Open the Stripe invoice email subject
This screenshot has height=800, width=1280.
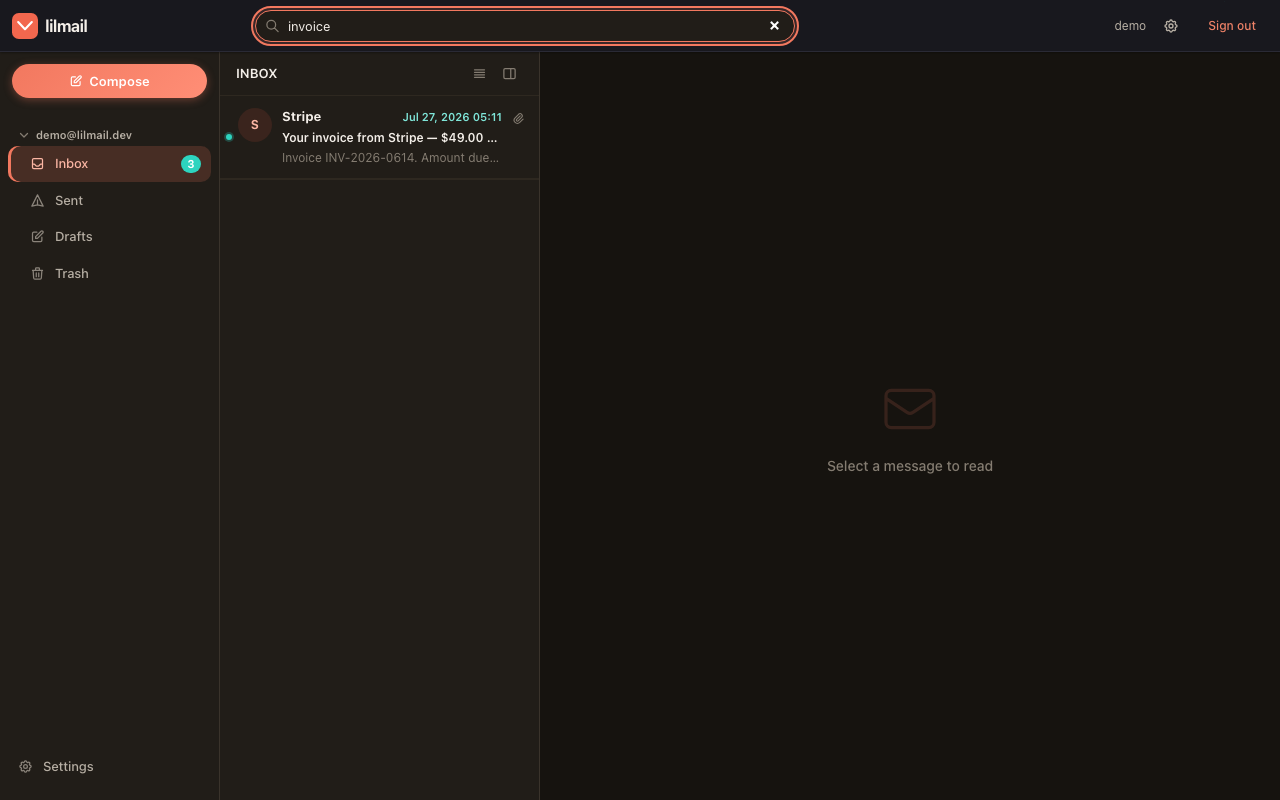[390, 138]
